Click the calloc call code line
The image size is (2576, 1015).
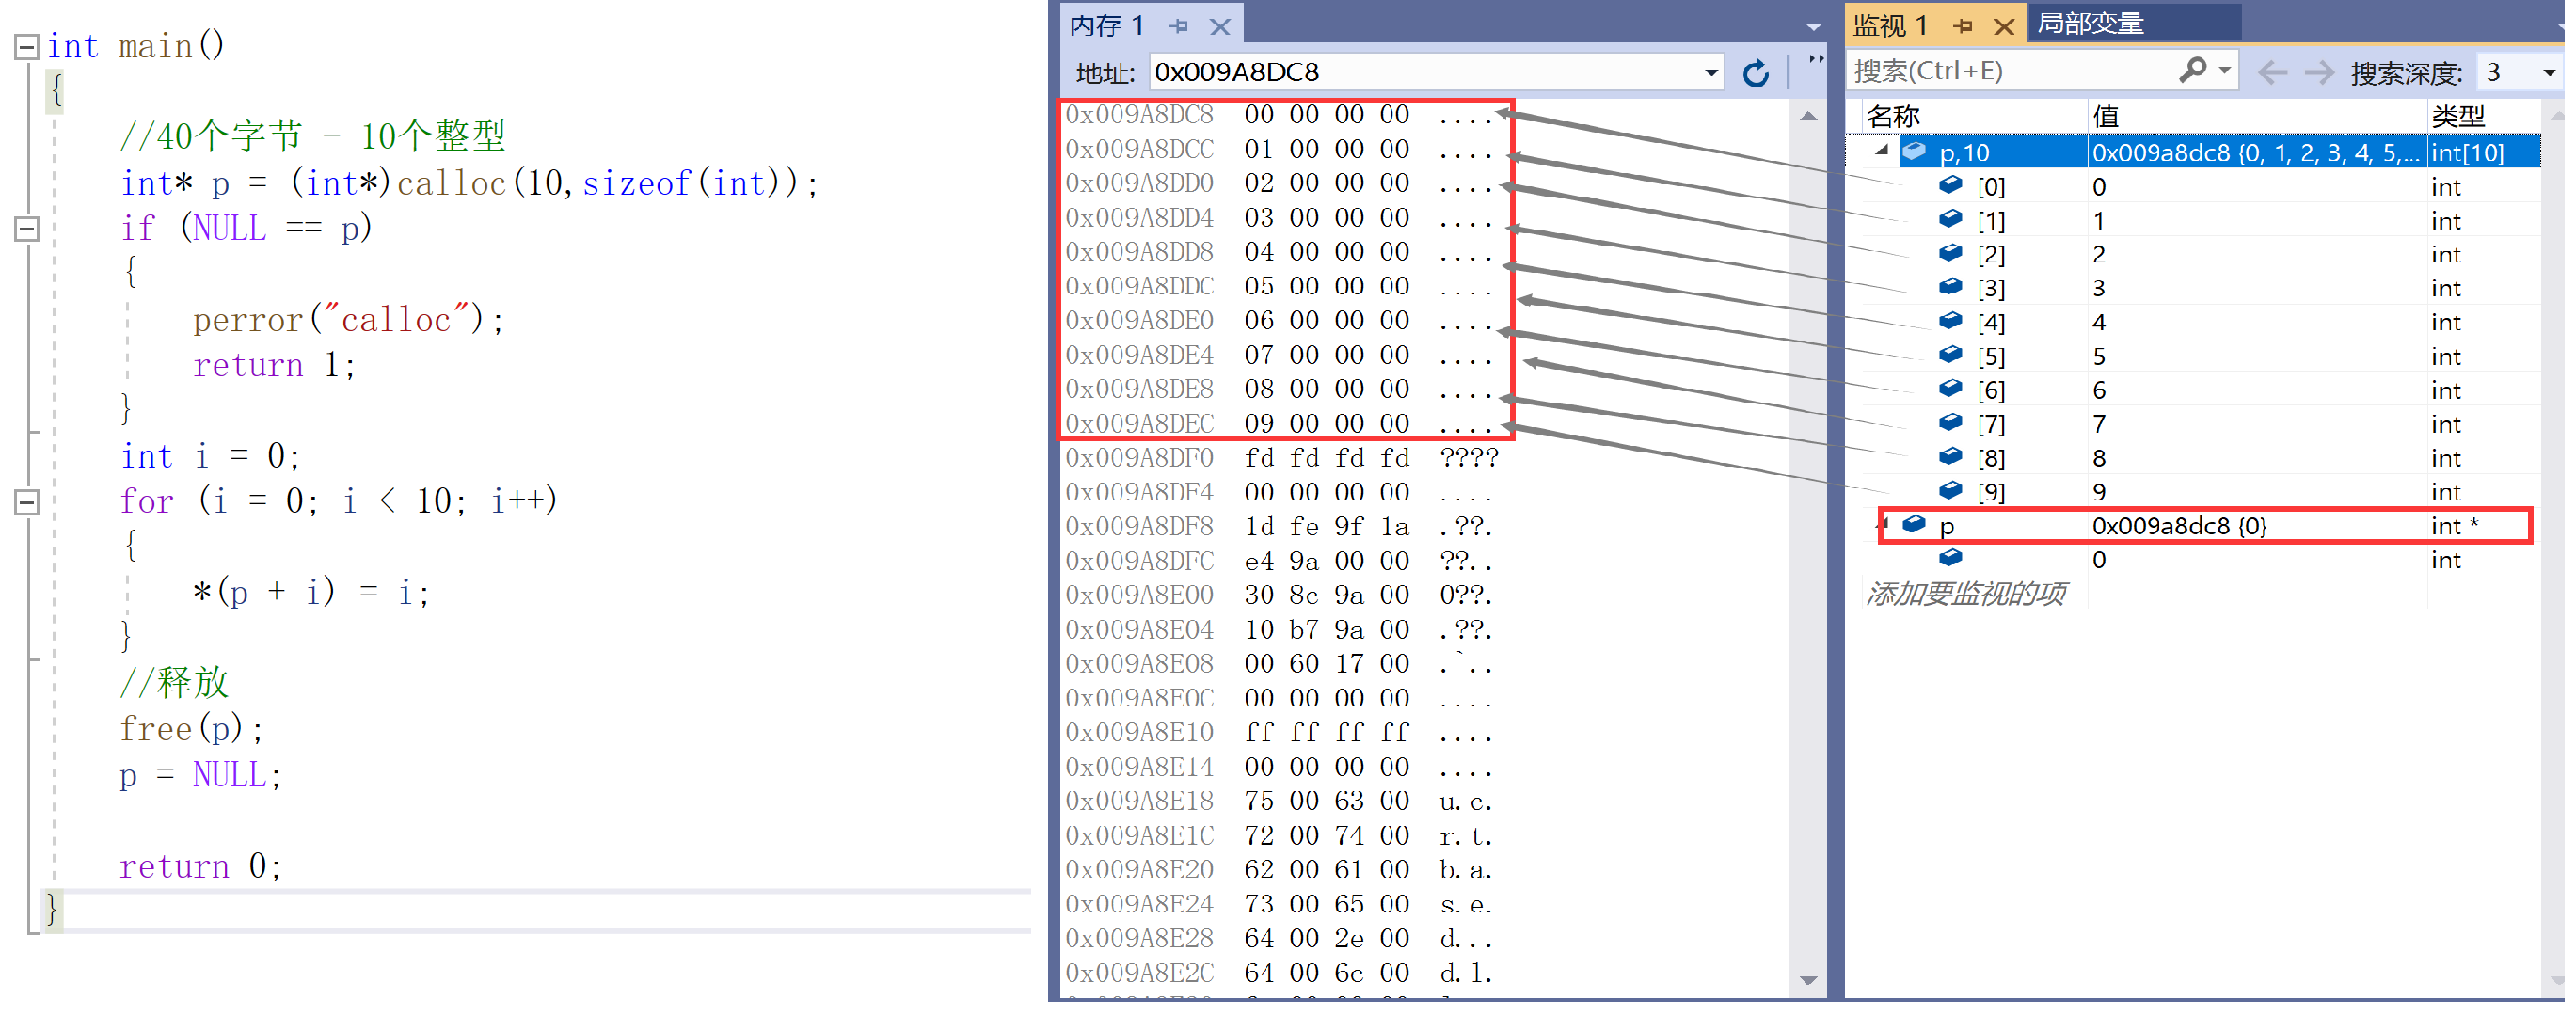click(x=469, y=183)
